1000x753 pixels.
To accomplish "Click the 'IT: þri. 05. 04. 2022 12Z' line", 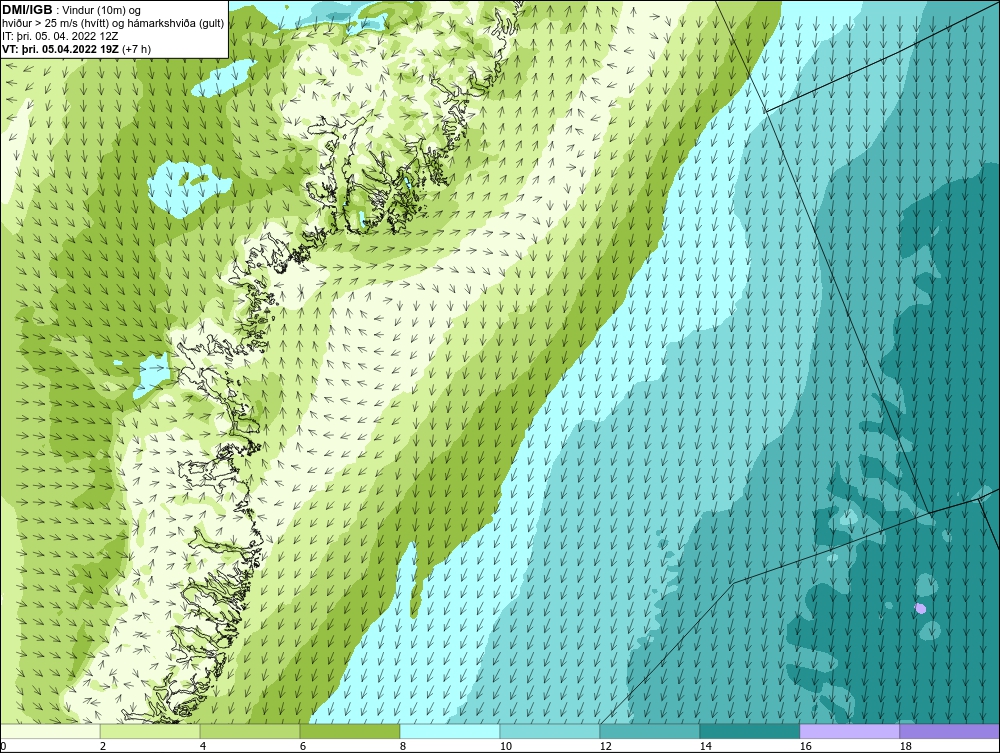I will [x=60, y=36].
